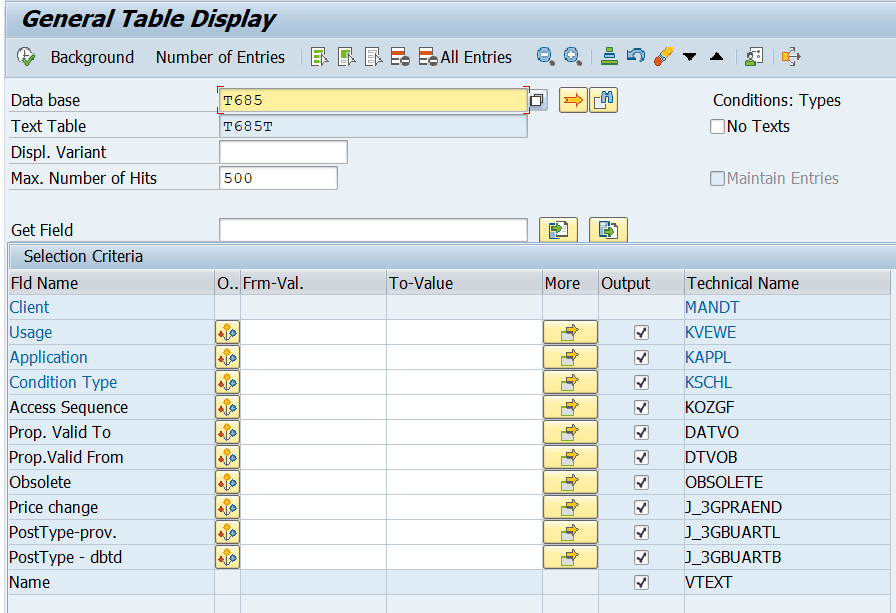Click the binoculars search button beside Data base
This screenshot has width=896, height=613.
(x=603, y=101)
